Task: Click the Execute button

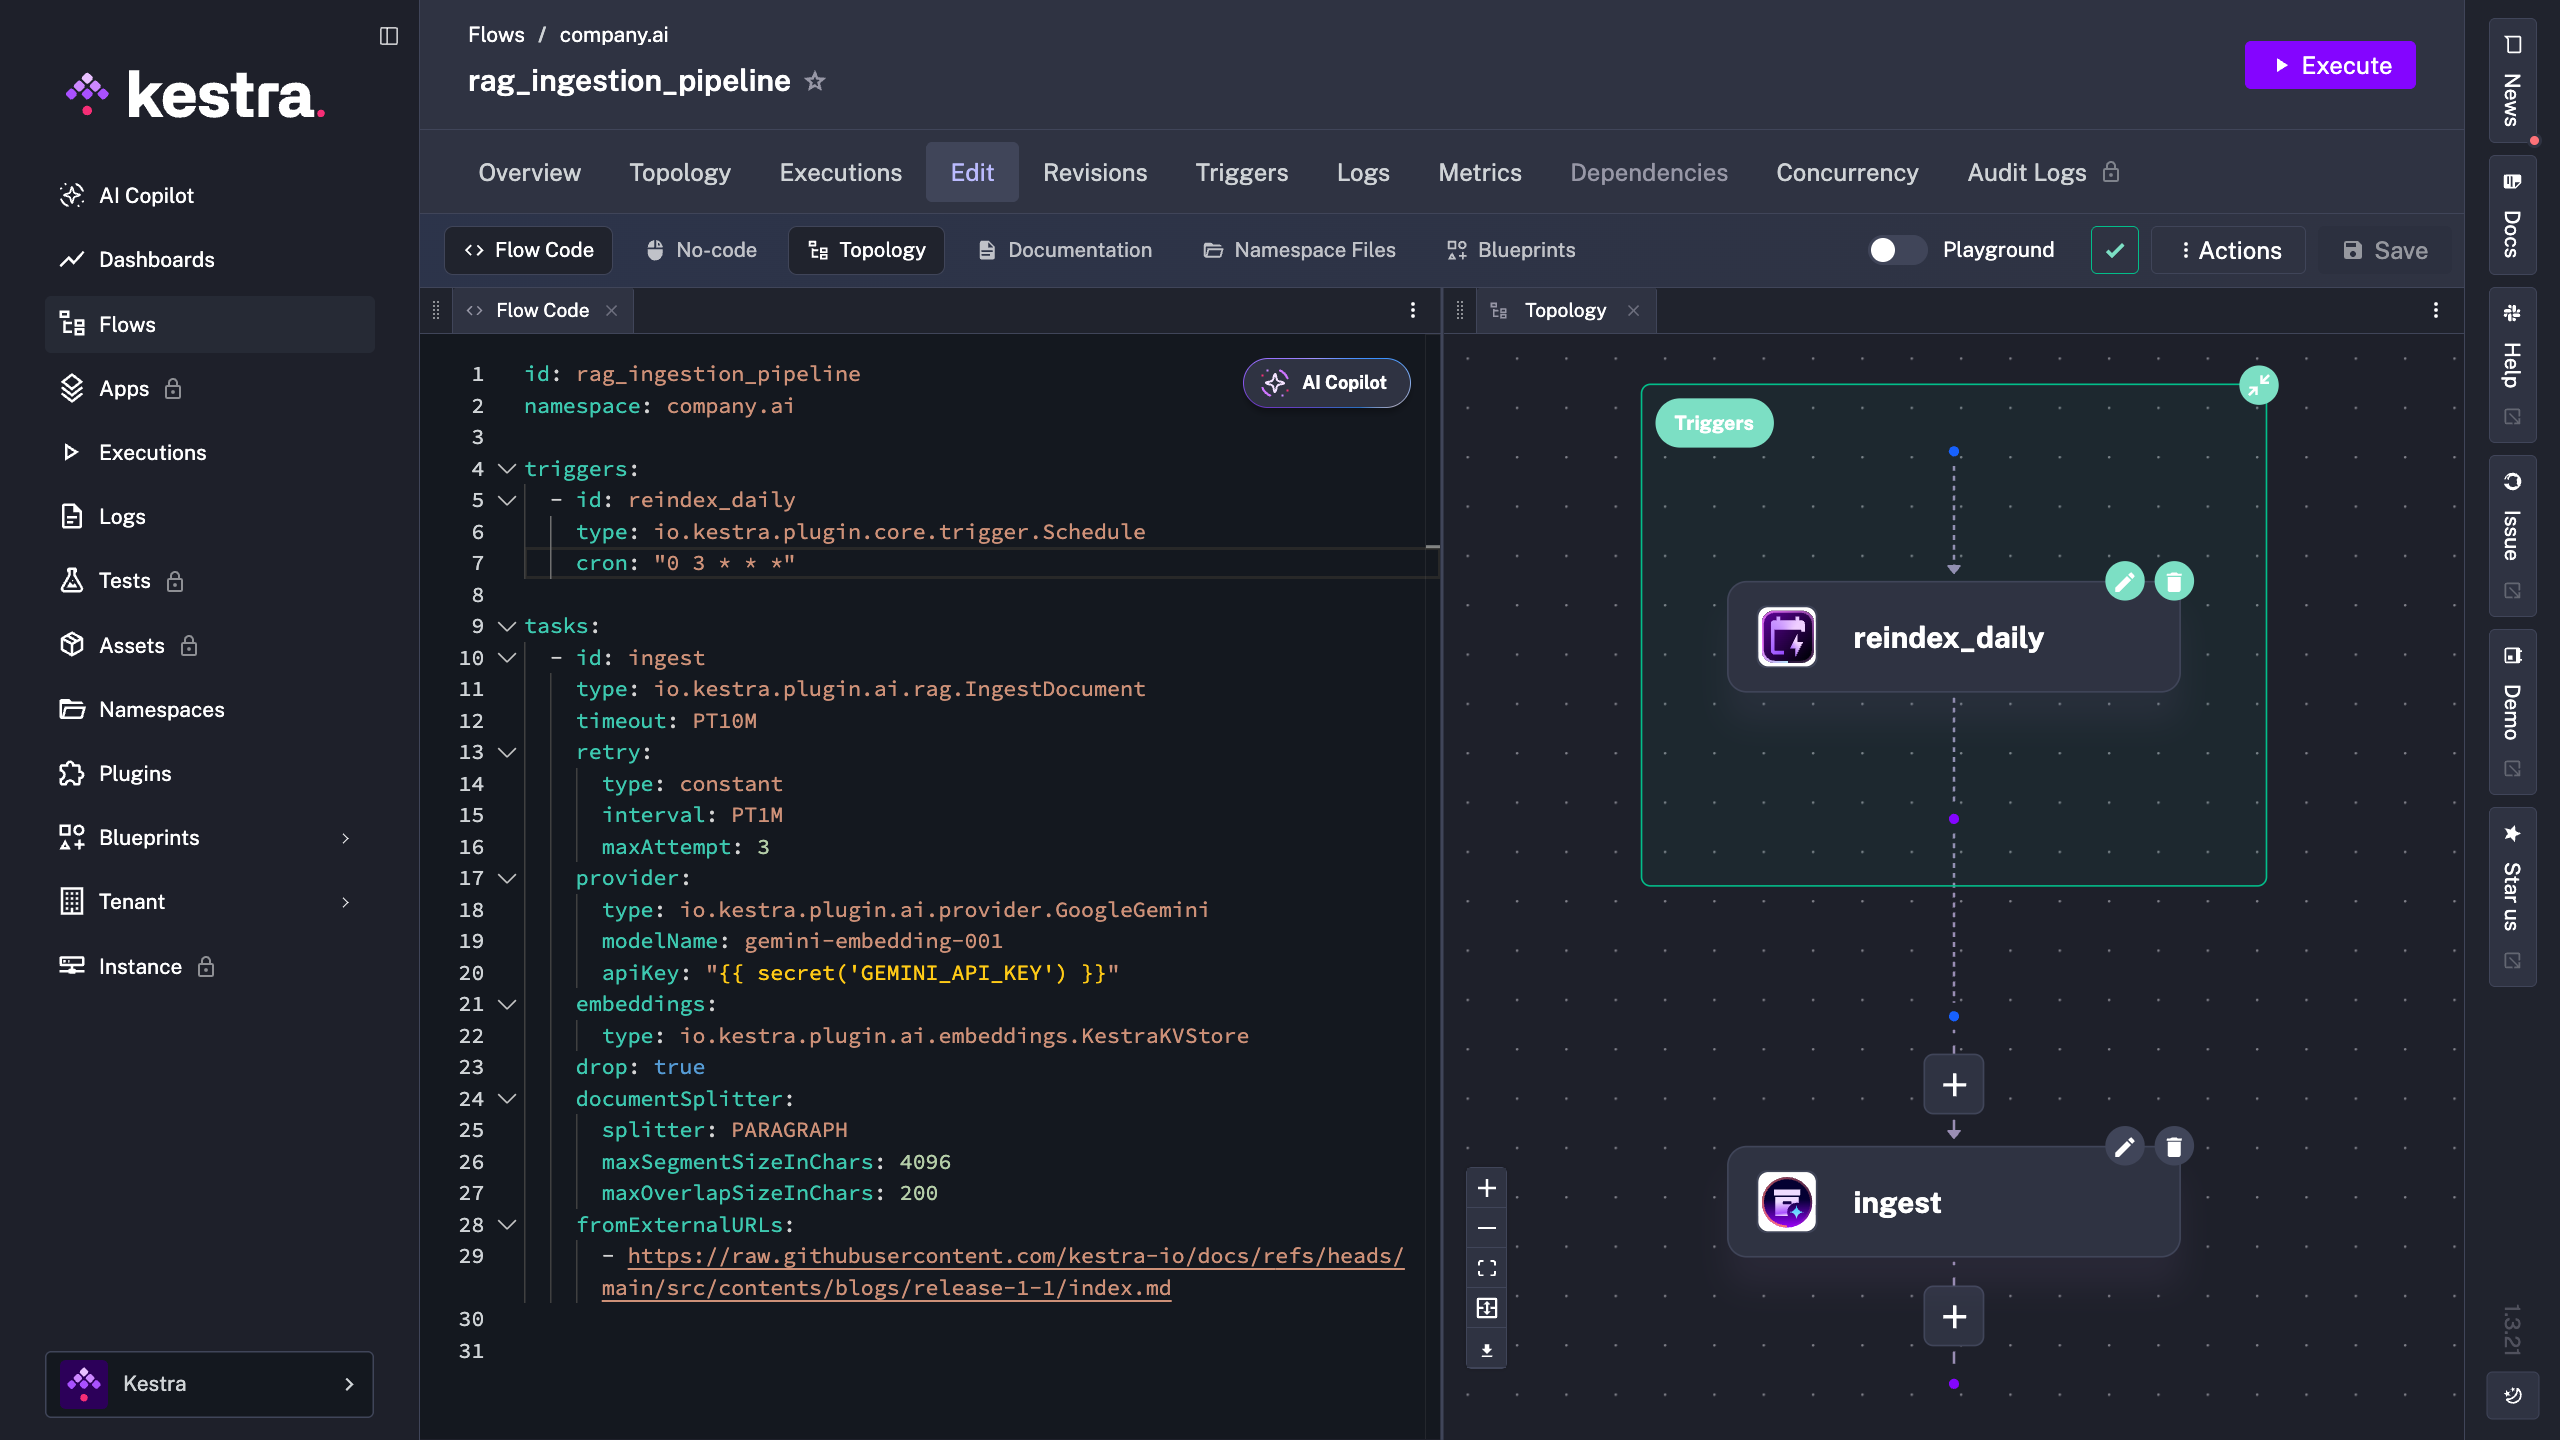Action: click(2330, 65)
